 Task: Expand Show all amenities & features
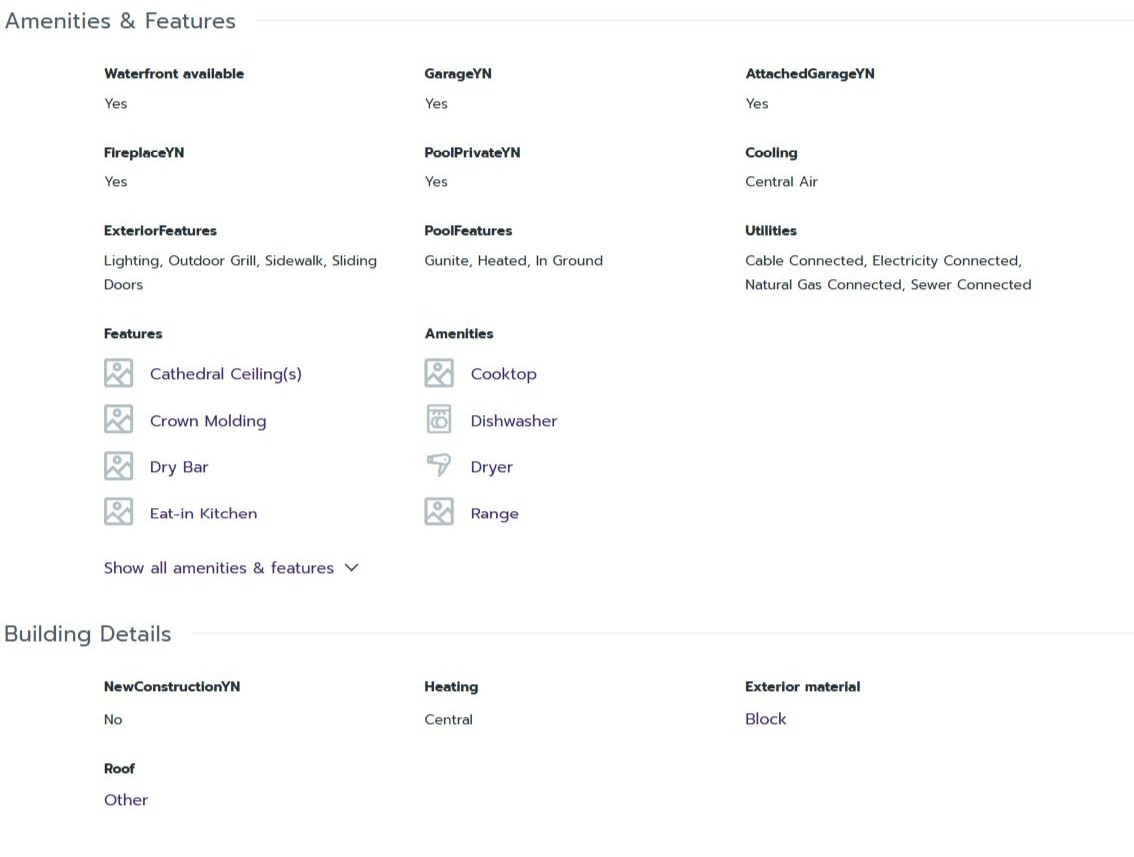point(231,568)
